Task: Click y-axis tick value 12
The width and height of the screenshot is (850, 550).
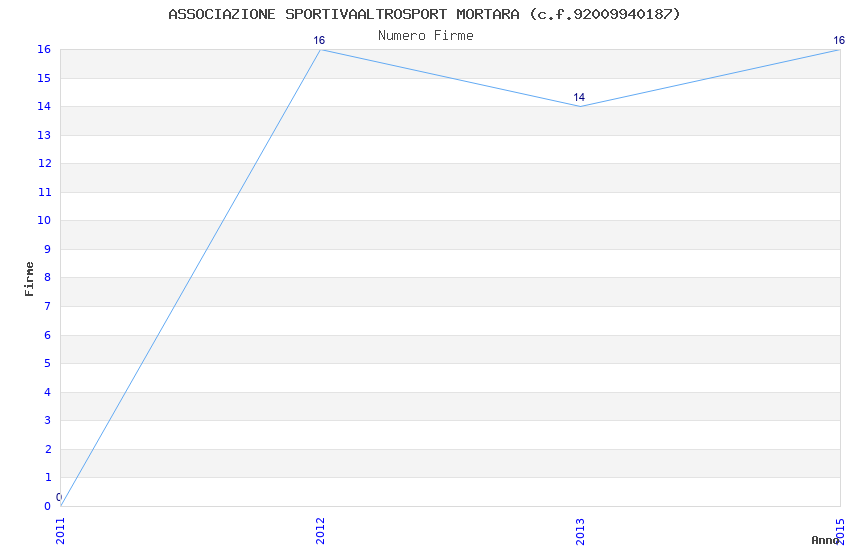Action: click(x=44, y=163)
